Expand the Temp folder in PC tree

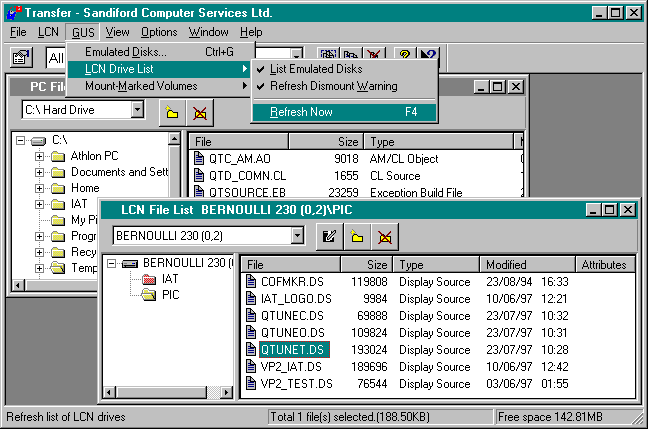[39, 268]
